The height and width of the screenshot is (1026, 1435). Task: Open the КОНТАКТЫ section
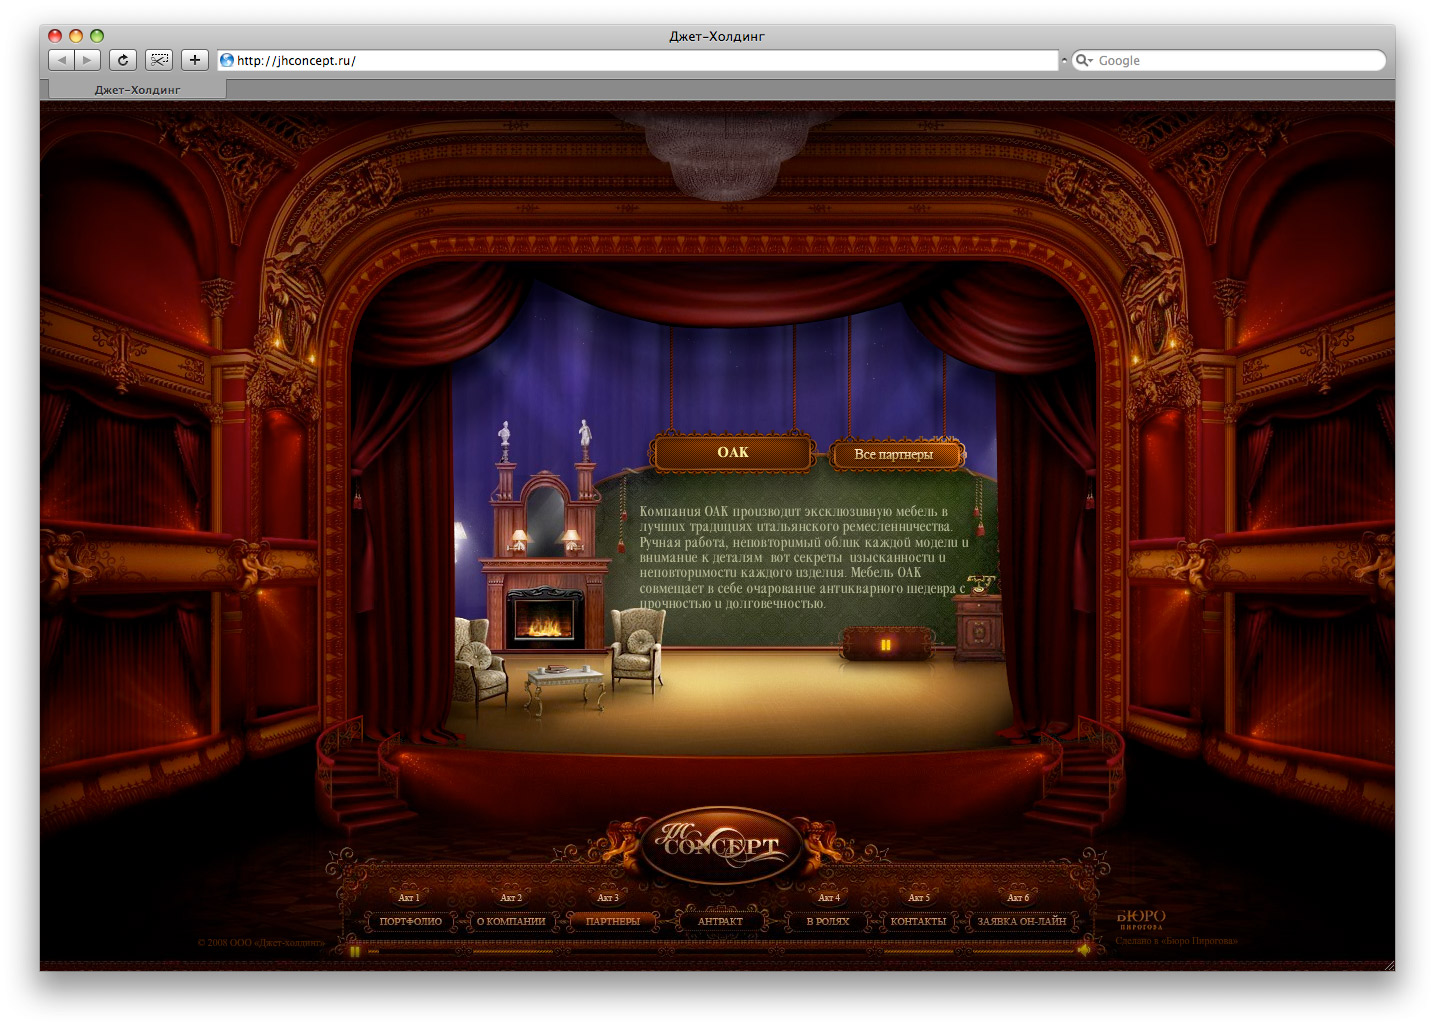tap(918, 921)
